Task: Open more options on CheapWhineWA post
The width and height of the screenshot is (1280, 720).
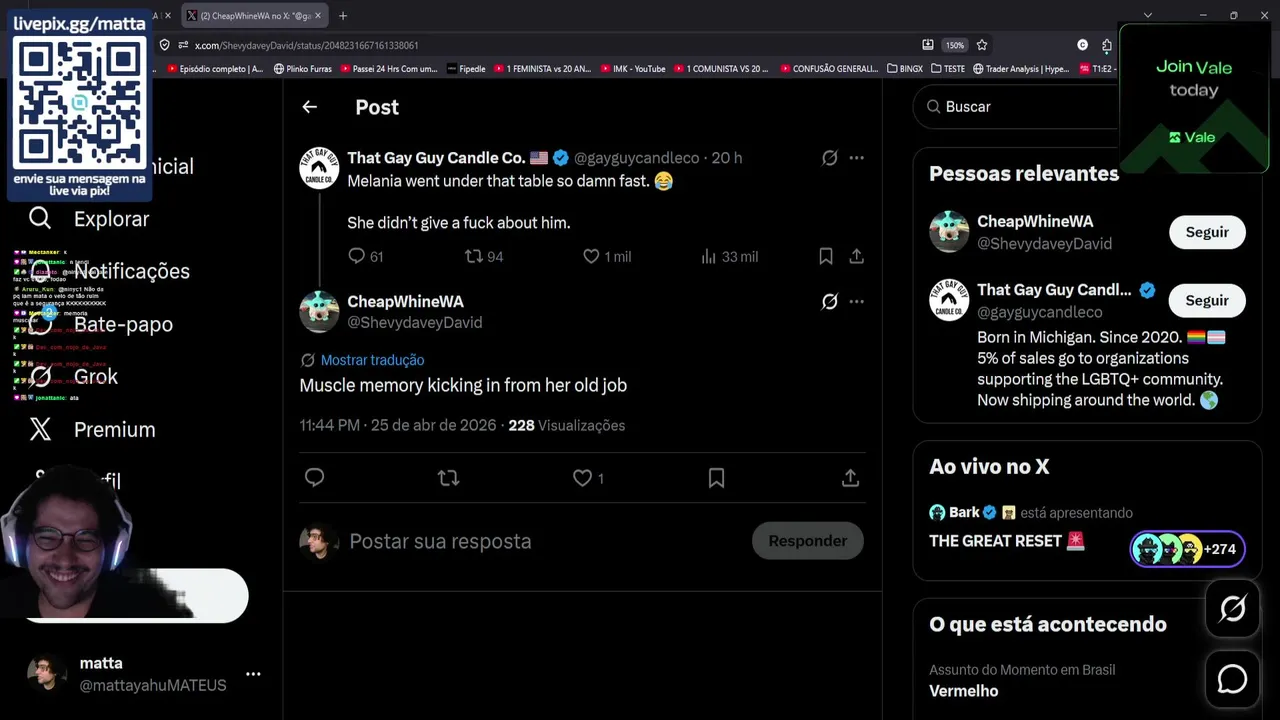Action: pos(856,301)
